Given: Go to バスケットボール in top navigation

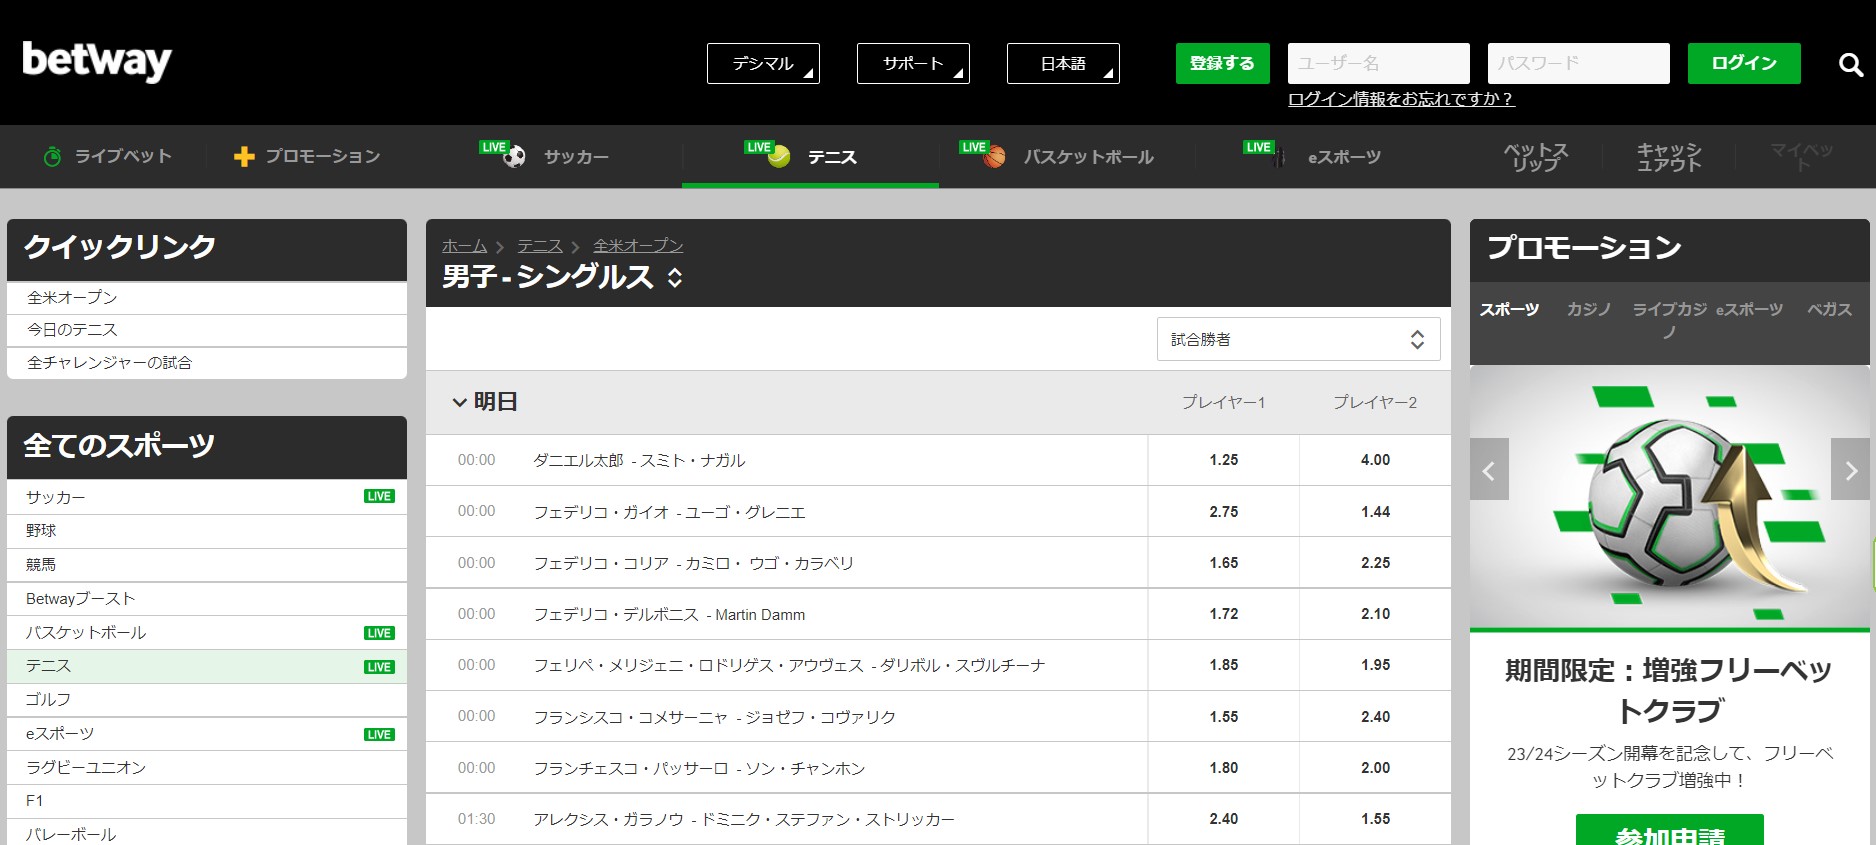Looking at the screenshot, I should [1088, 157].
